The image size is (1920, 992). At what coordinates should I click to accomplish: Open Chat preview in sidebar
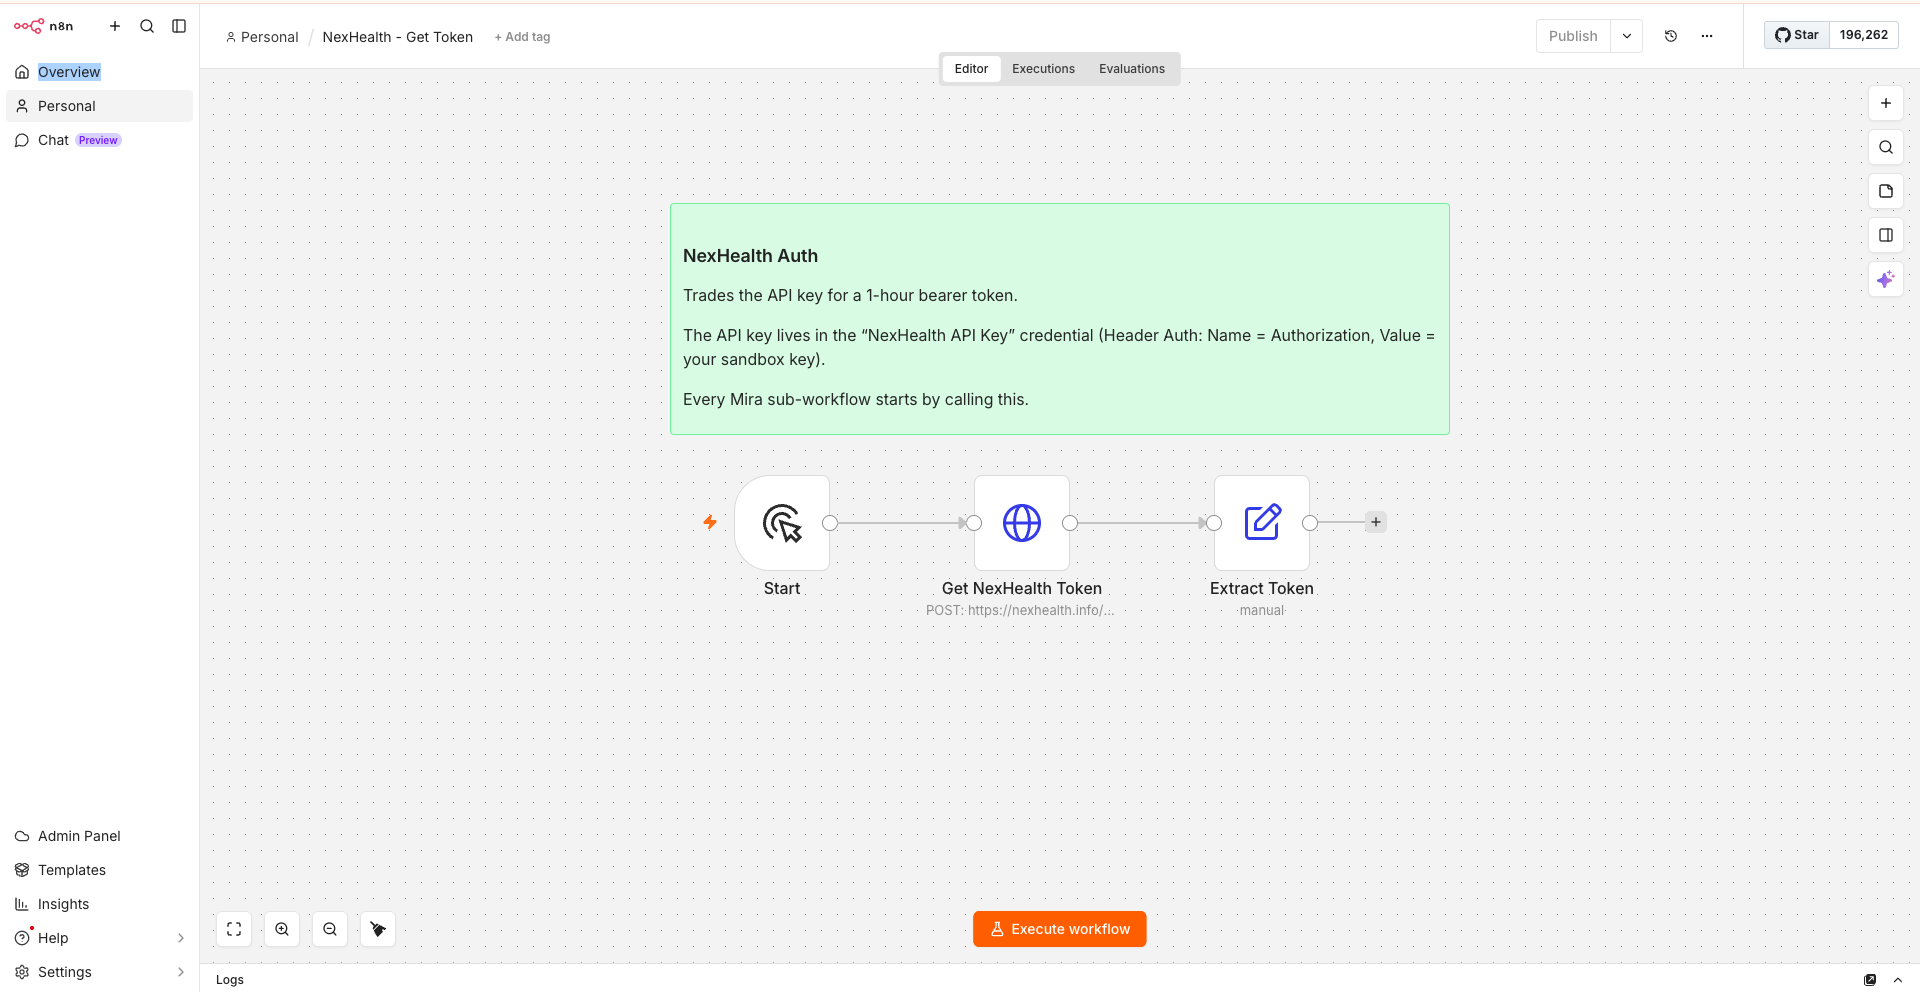99,140
